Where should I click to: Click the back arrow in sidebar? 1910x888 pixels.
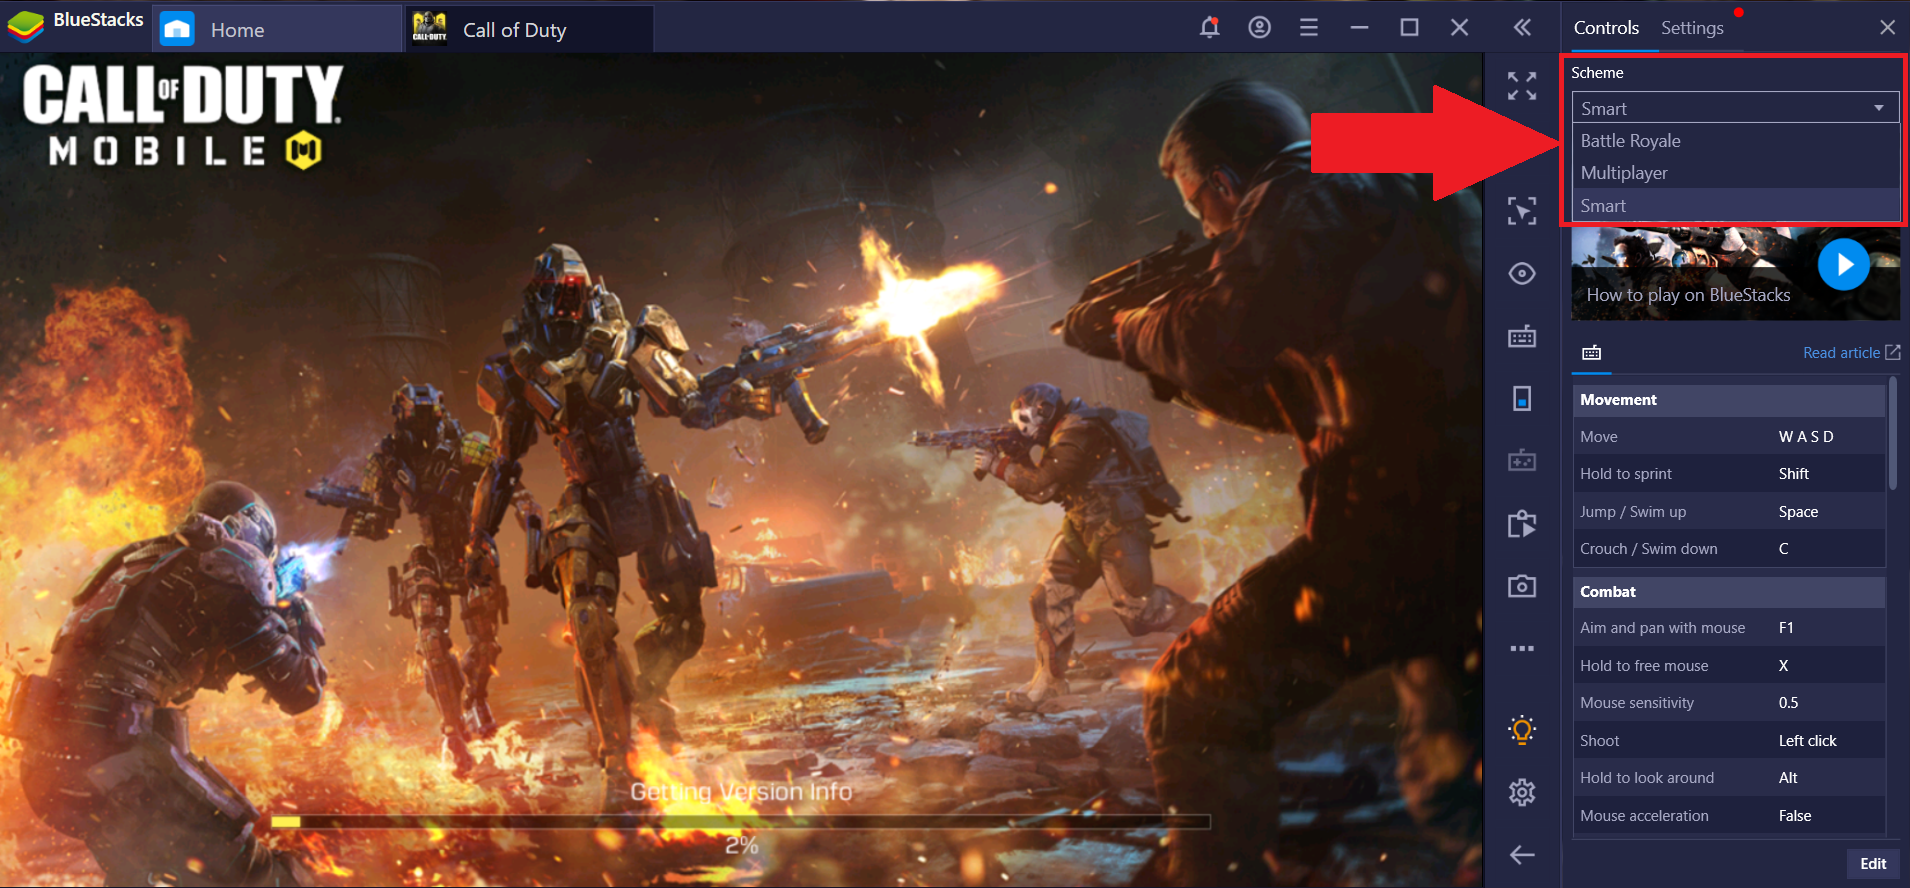pos(1522,854)
